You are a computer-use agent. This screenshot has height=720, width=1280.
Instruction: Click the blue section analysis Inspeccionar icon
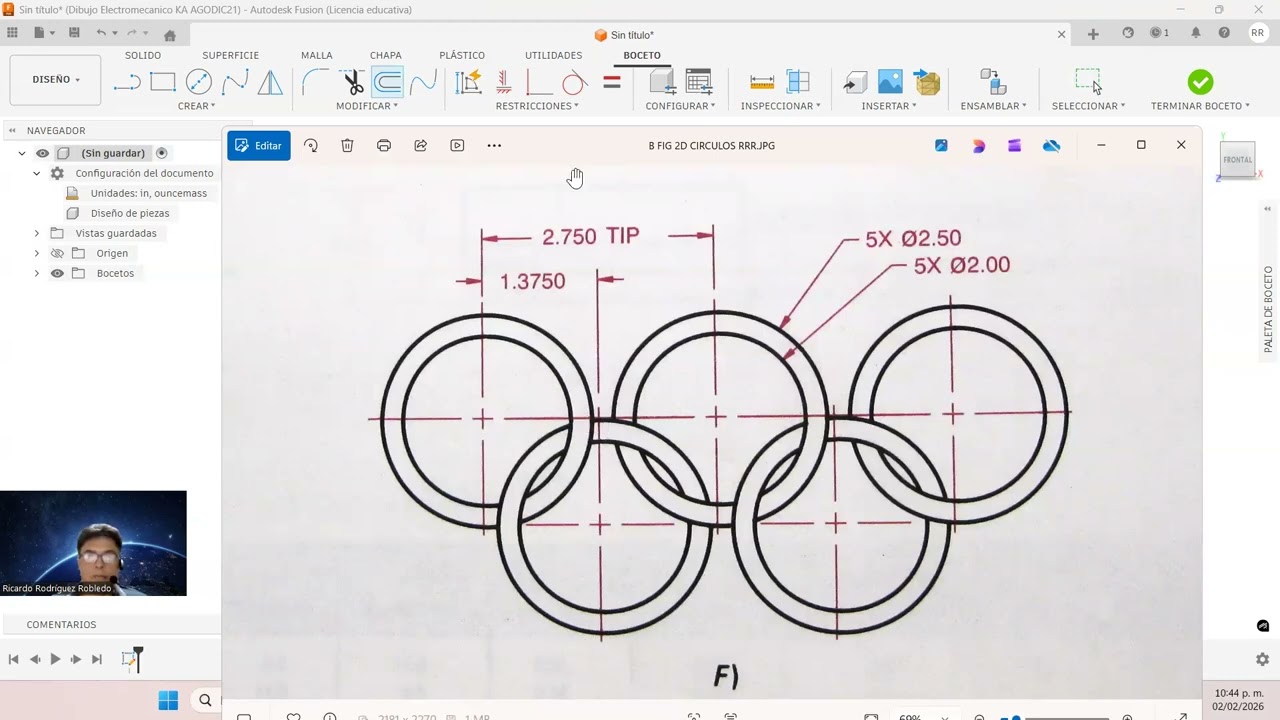[798, 82]
